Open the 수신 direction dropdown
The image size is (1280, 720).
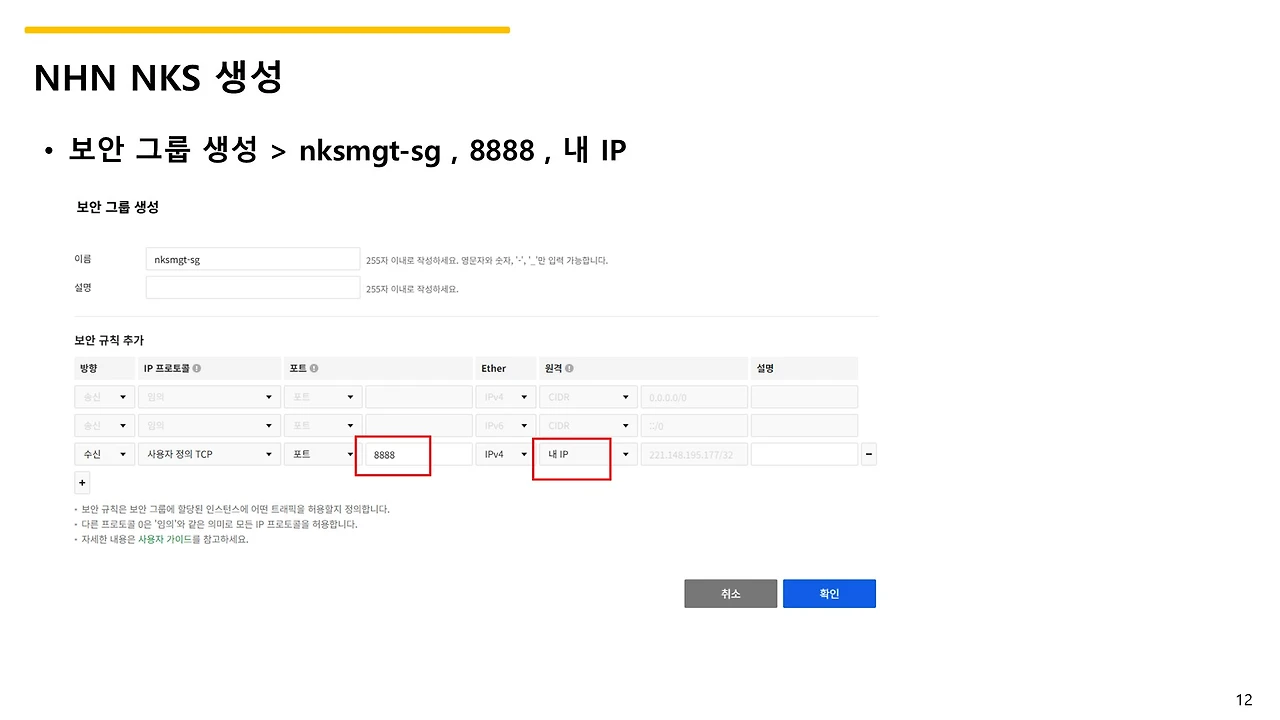[105, 454]
